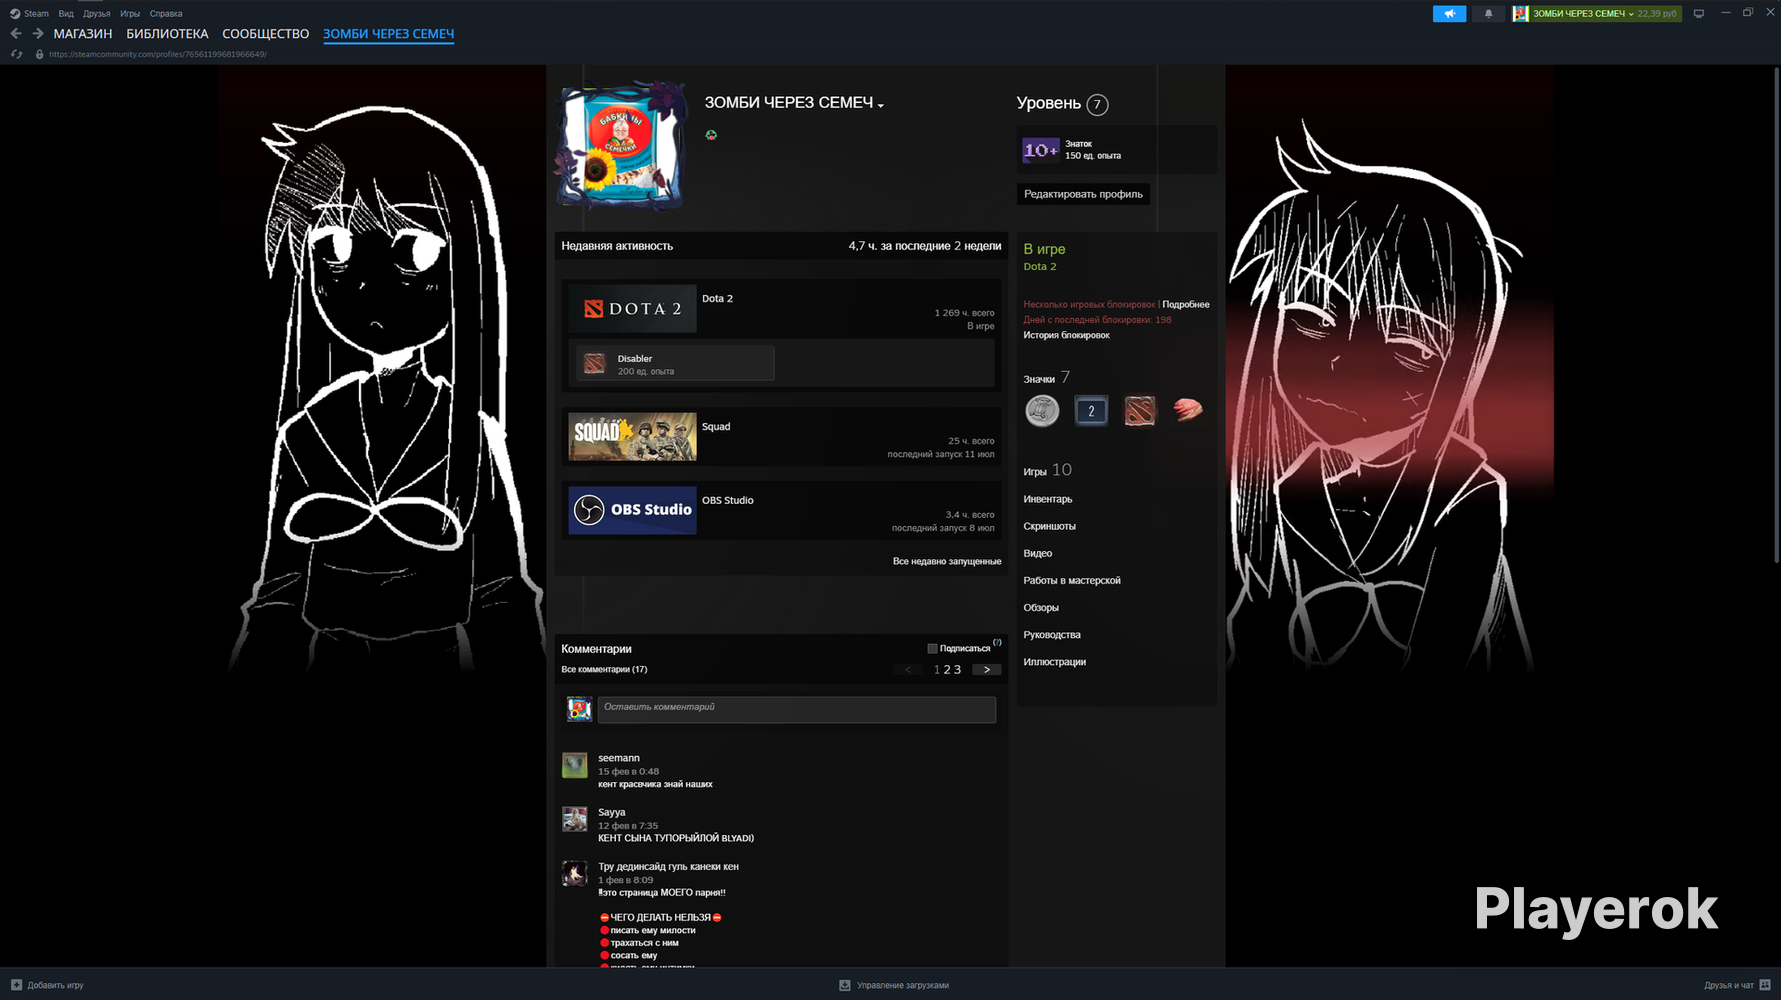Open the Игры menu
Image resolution: width=1781 pixels, height=1000 pixels.
[x=130, y=14]
